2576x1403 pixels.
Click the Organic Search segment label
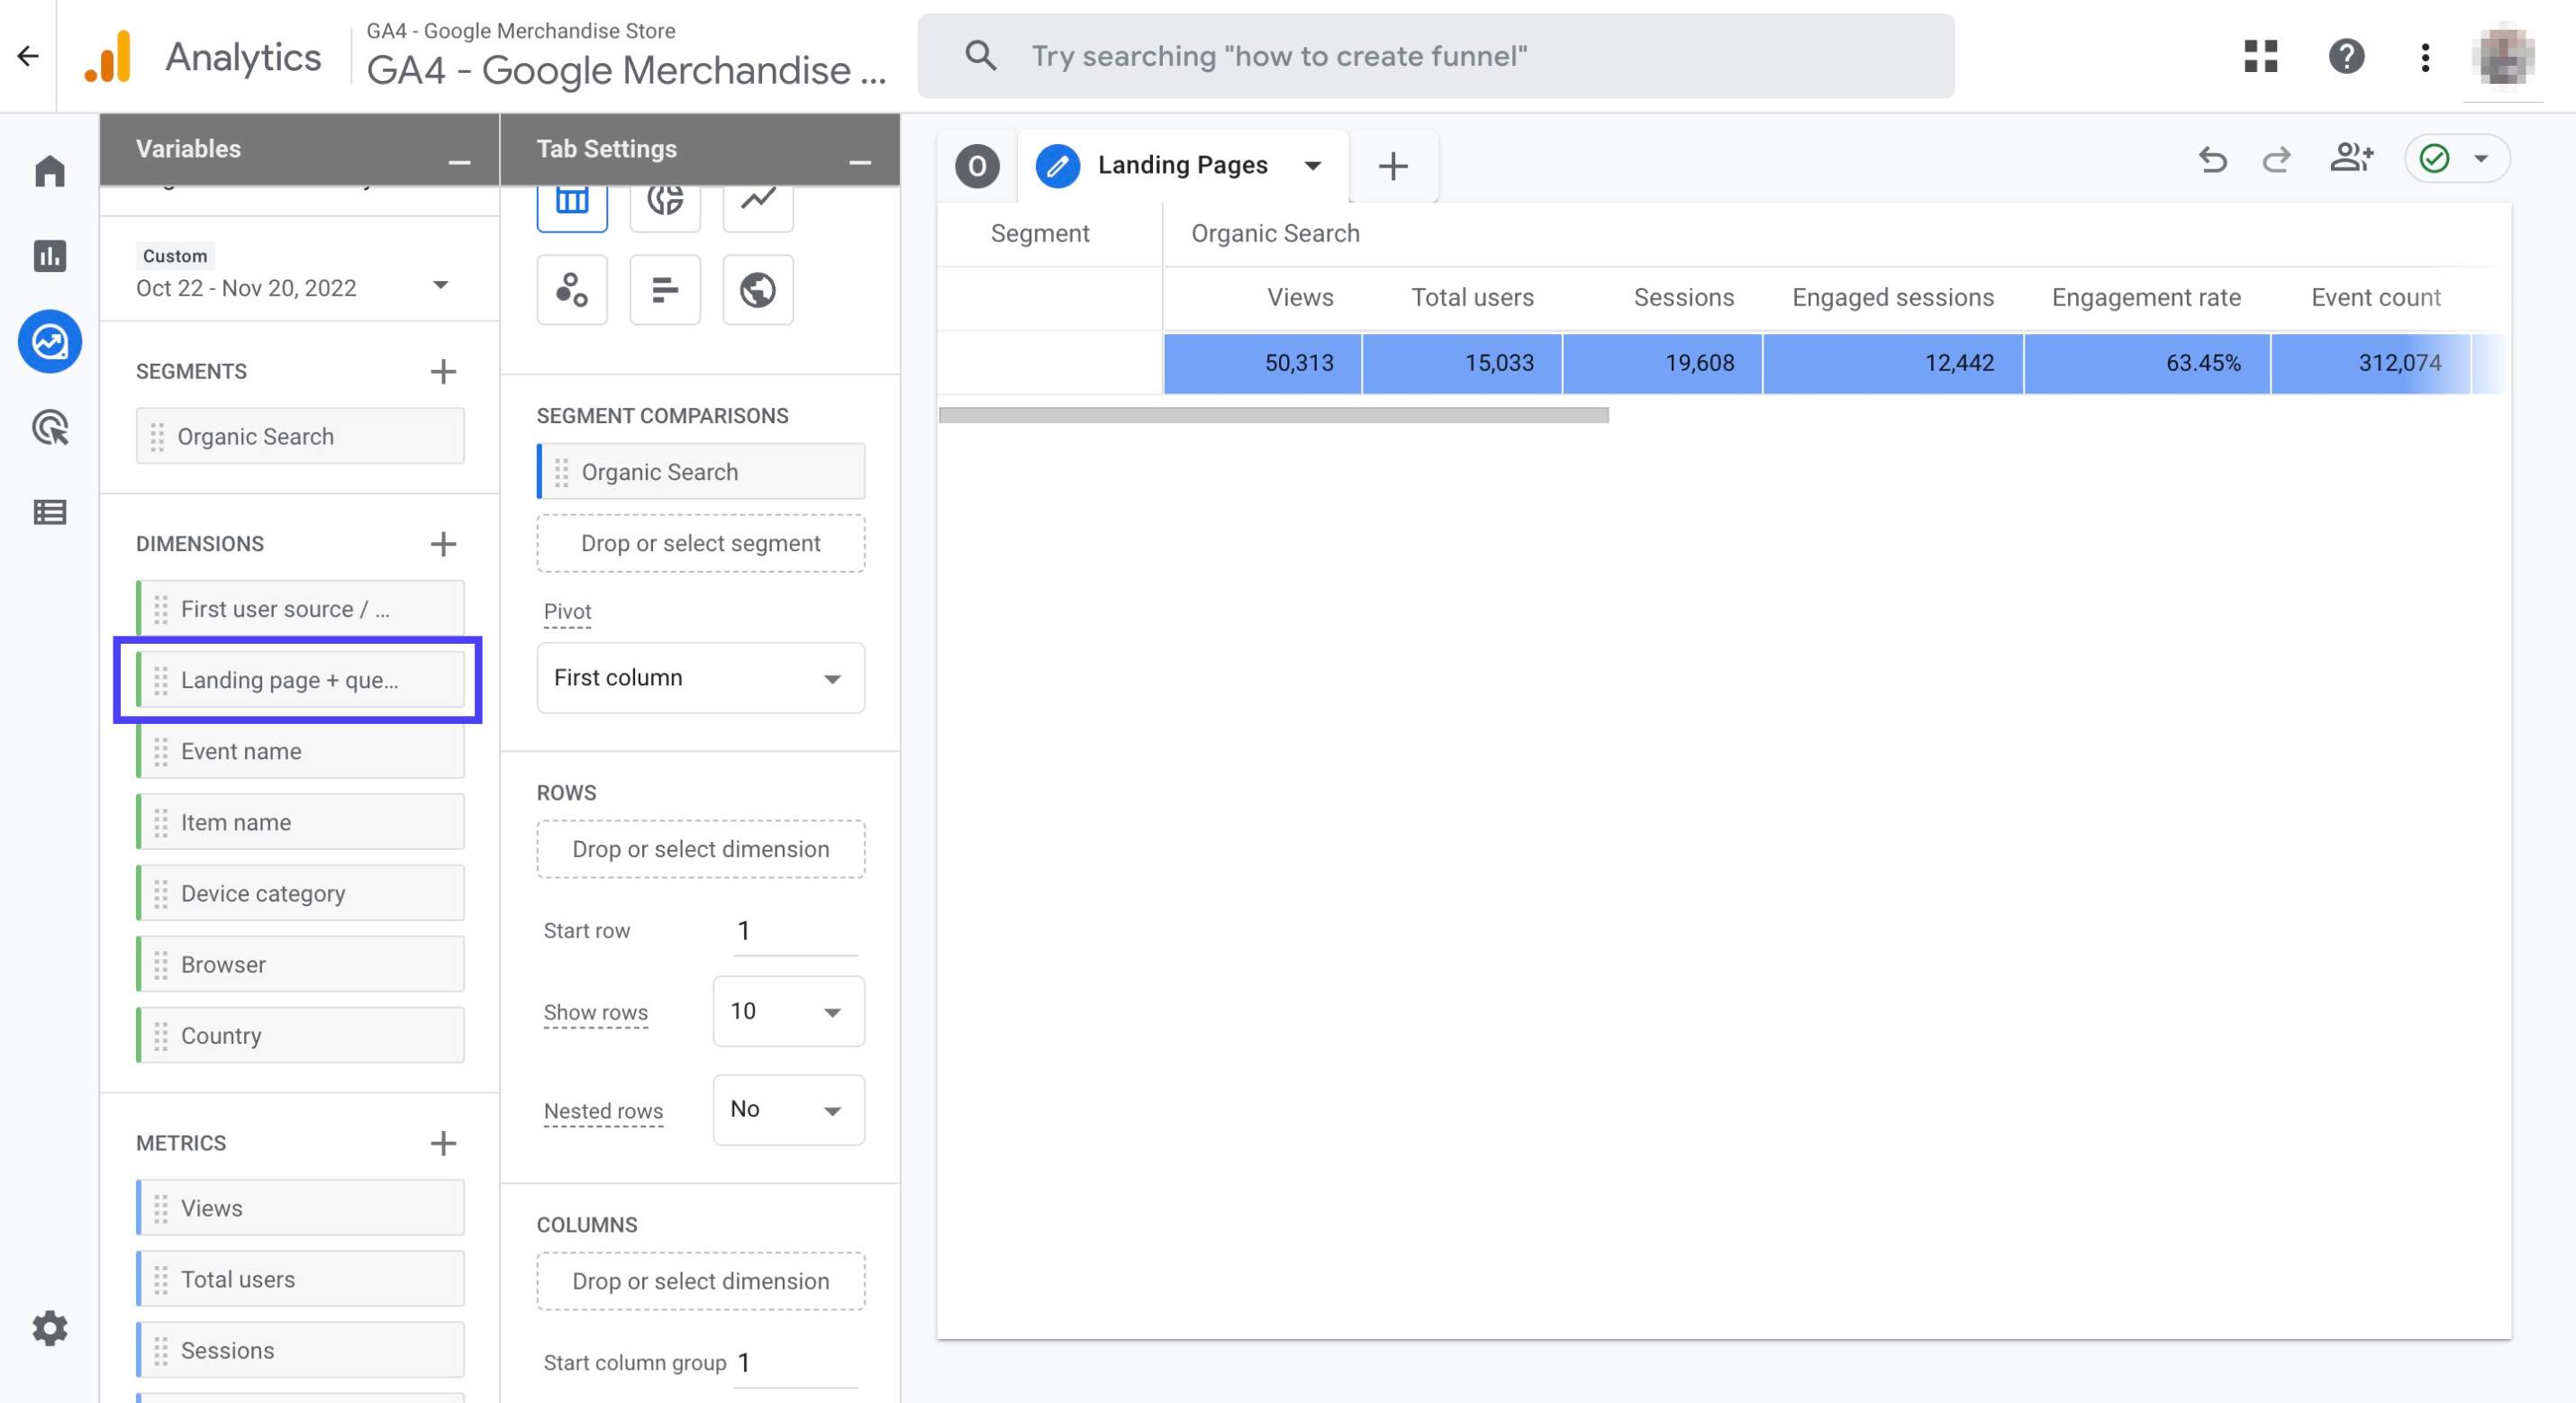click(x=1274, y=231)
